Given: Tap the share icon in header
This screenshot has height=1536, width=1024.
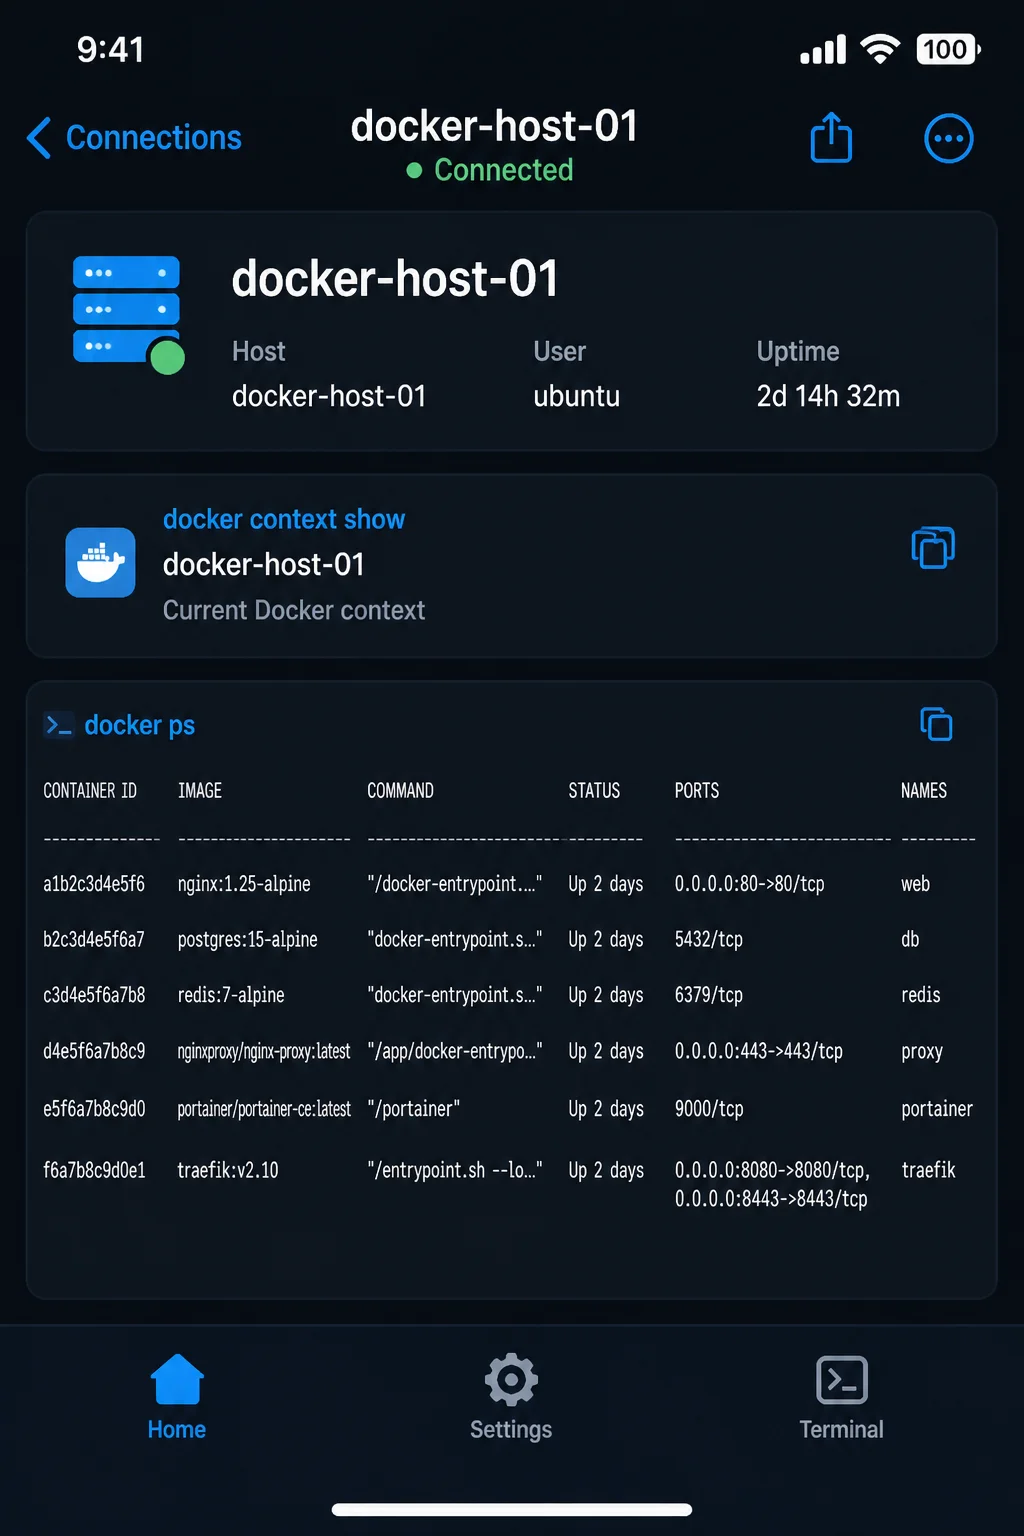Looking at the screenshot, I should point(831,137).
